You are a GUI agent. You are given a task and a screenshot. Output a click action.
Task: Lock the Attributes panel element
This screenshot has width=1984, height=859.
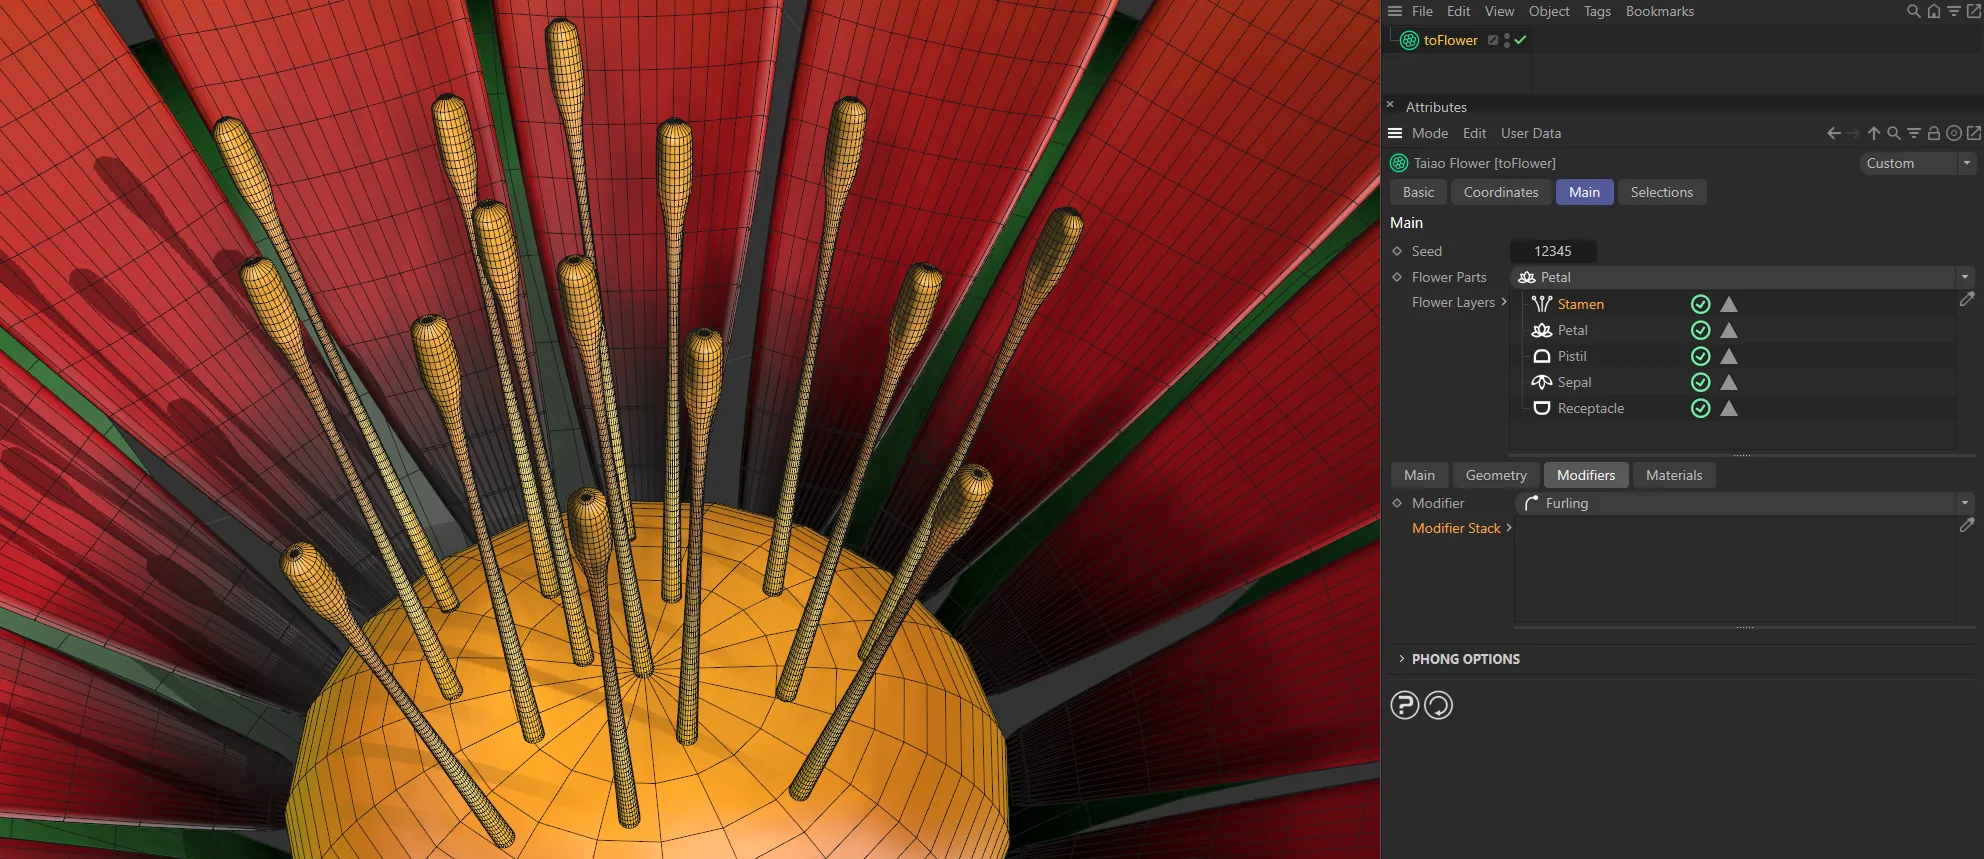tap(1934, 133)
